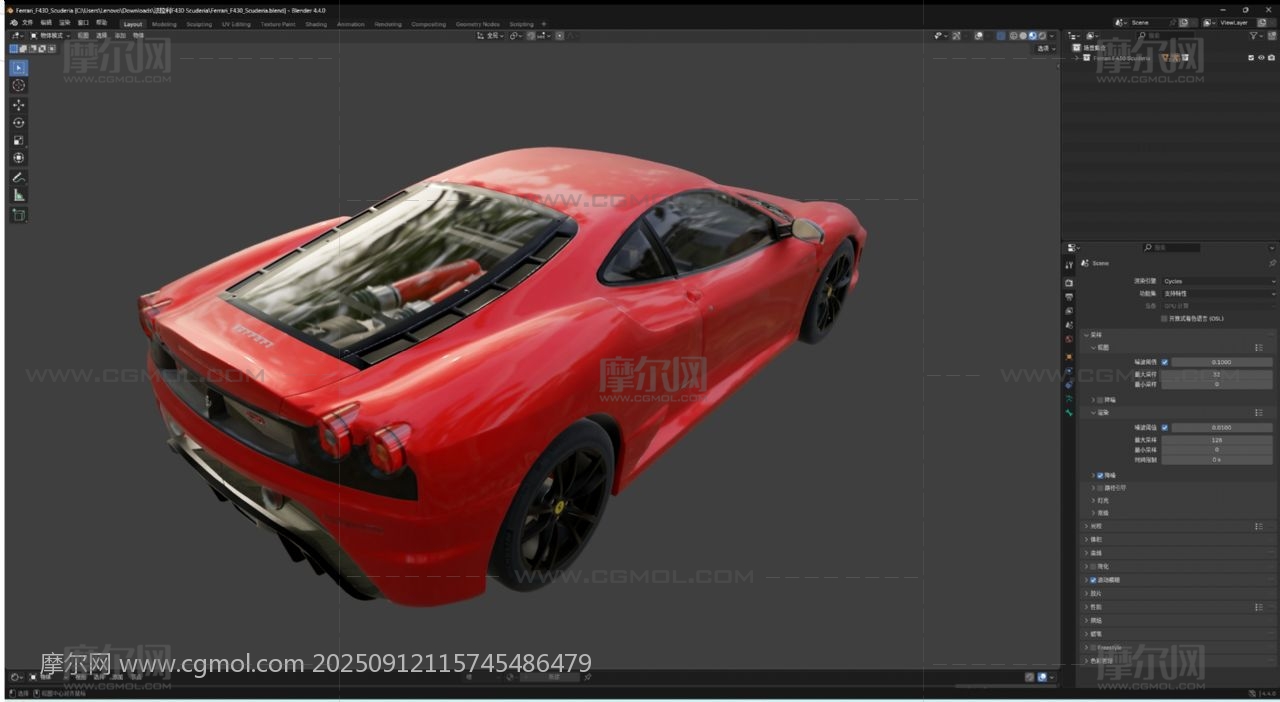1280x702 pixels.
Task: Collapse the Viewport sampling subpanel
Action: (1093, 348)
